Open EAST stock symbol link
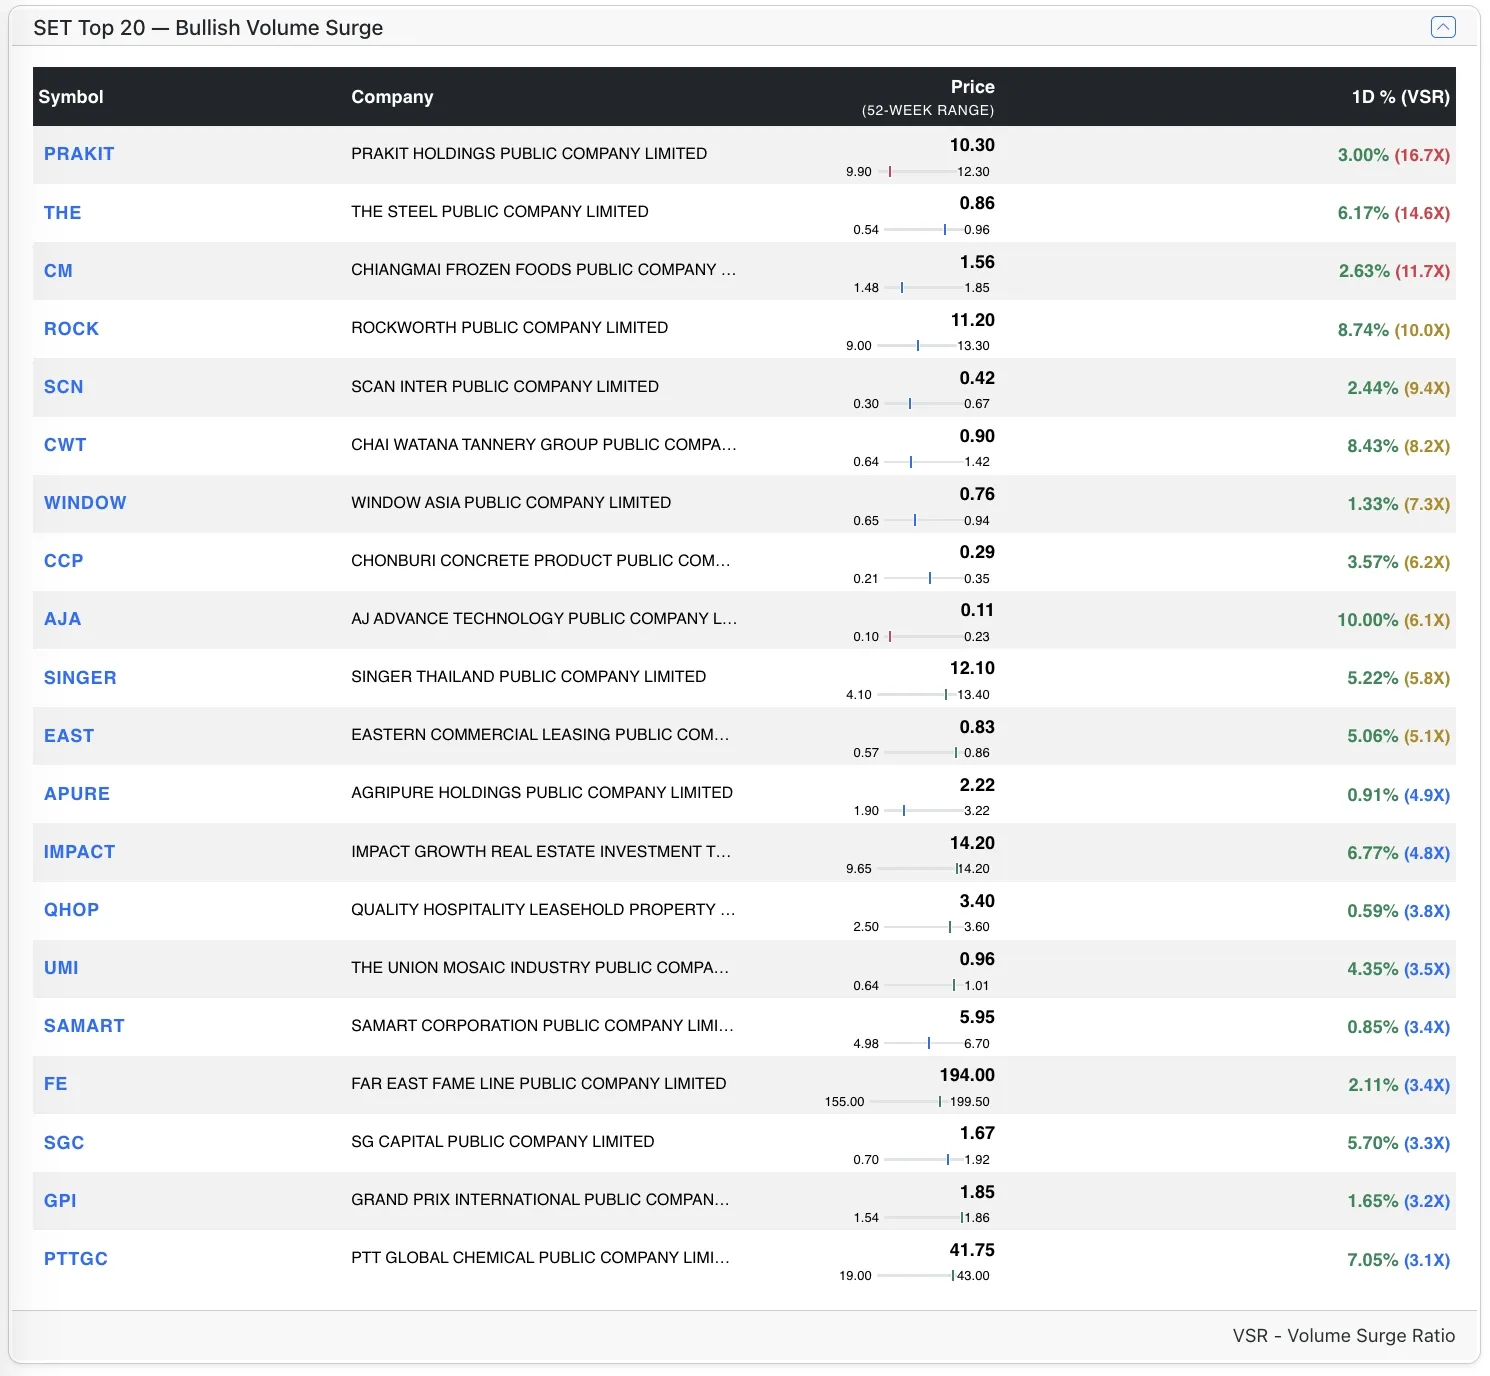 tap(69, 735)
